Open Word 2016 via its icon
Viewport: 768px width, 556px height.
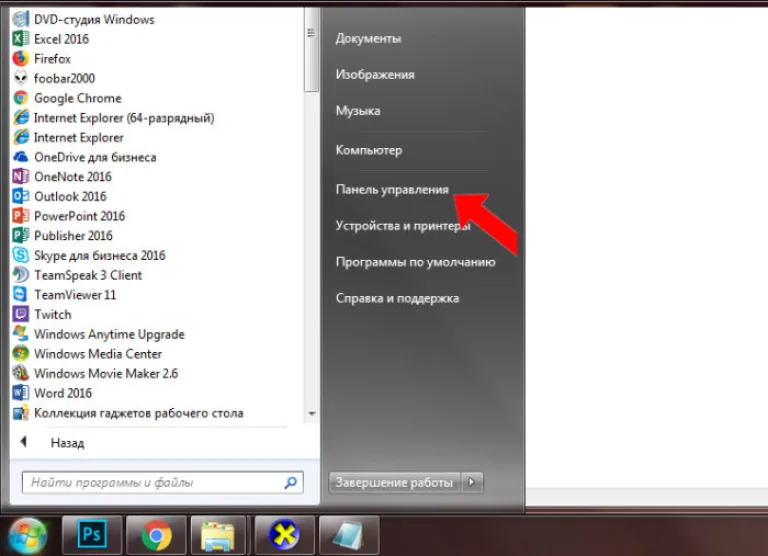click(21, 393)
